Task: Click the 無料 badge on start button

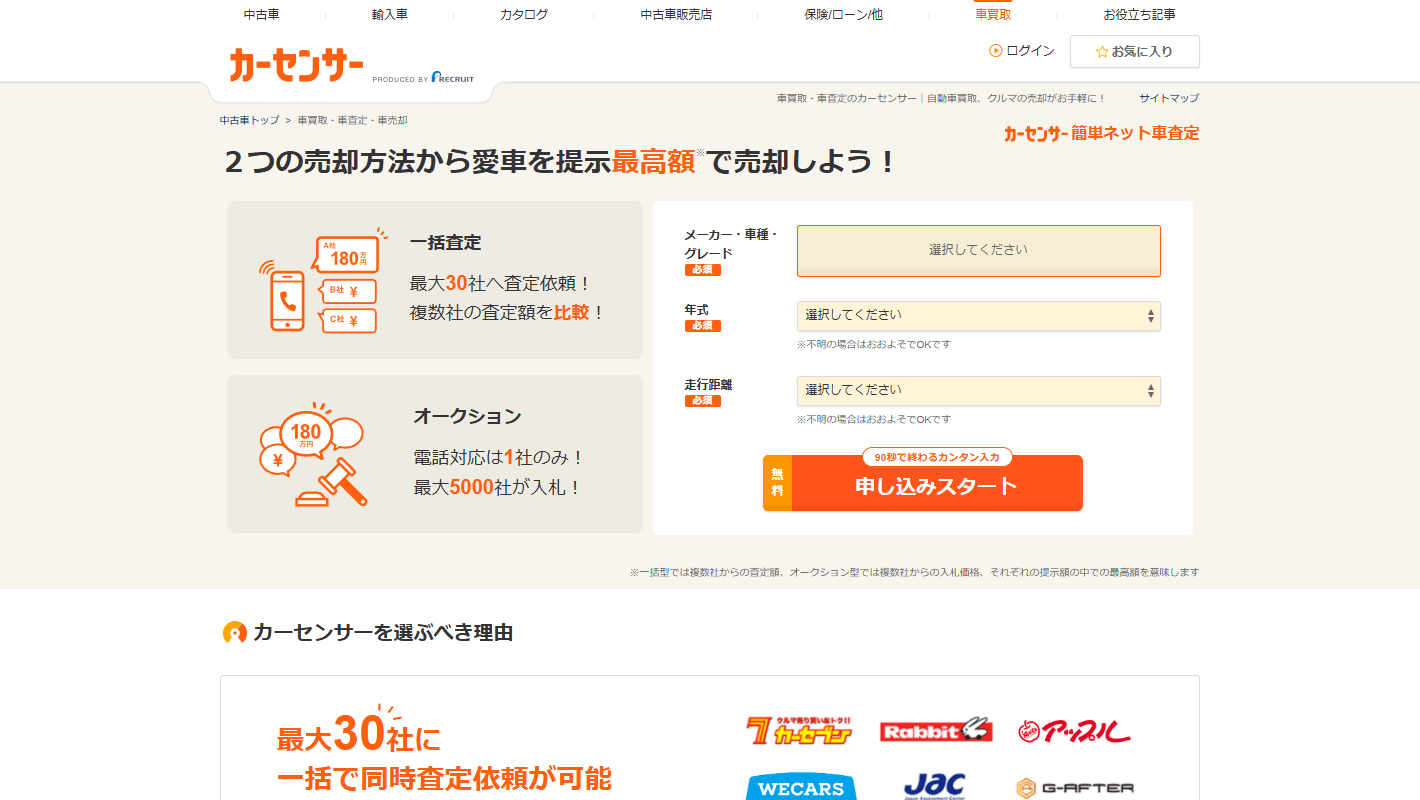Action: 777,484
